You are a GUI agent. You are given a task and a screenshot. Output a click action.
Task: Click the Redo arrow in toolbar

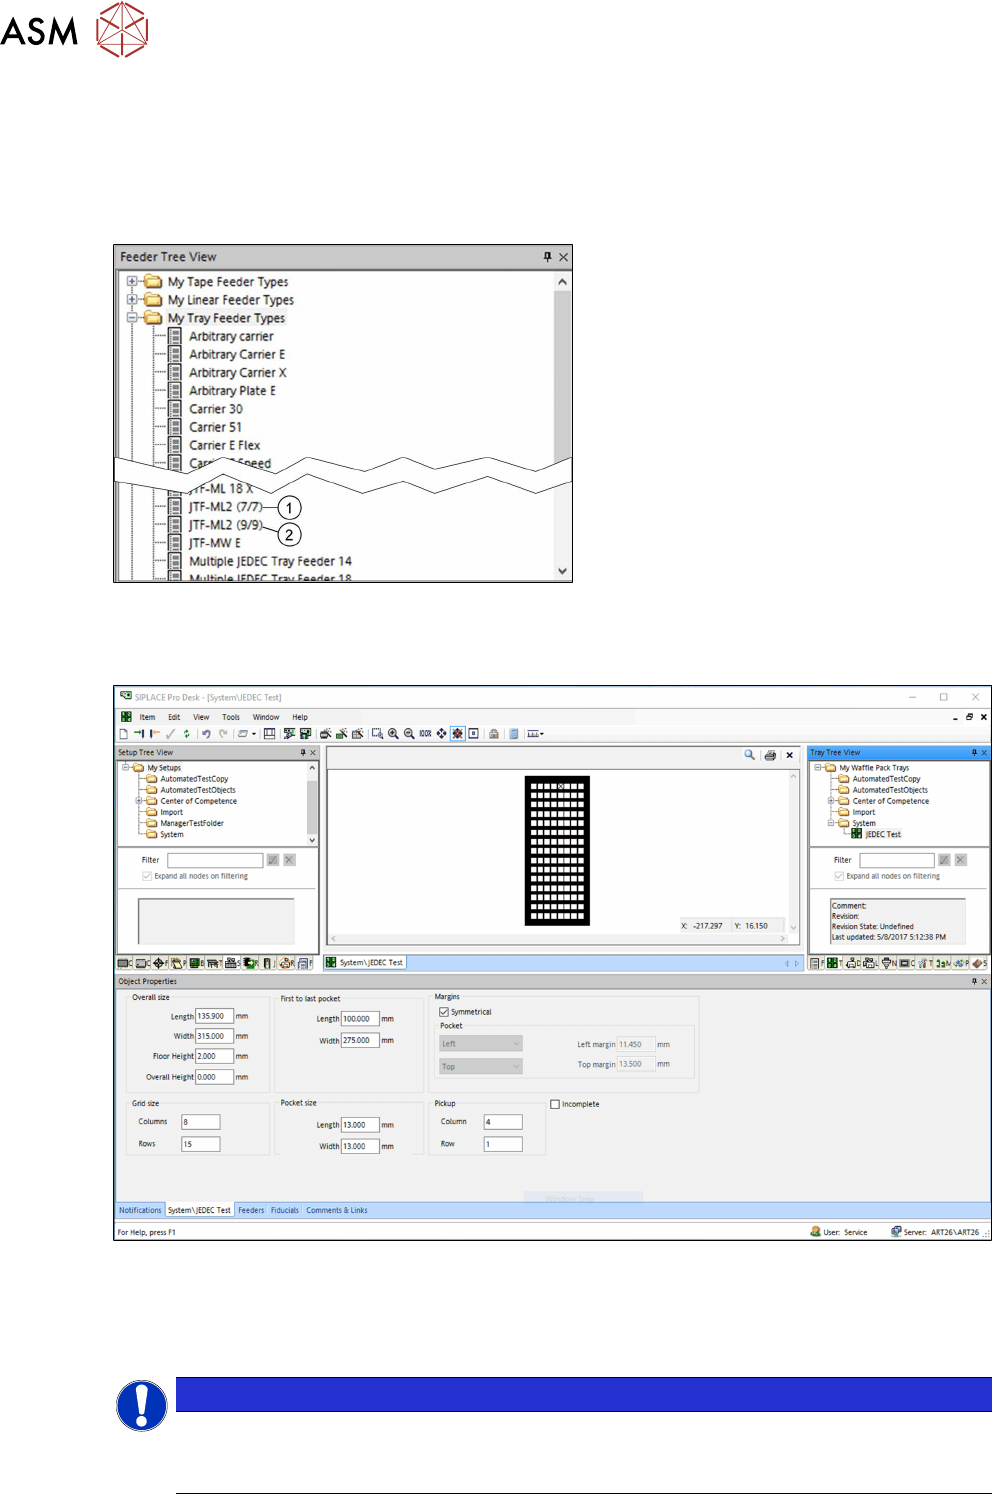223,733
